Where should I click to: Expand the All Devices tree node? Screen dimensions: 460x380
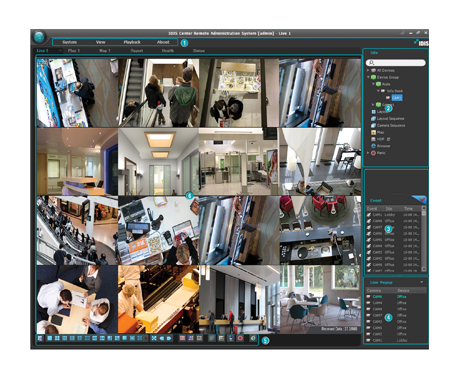click(368, 70)
